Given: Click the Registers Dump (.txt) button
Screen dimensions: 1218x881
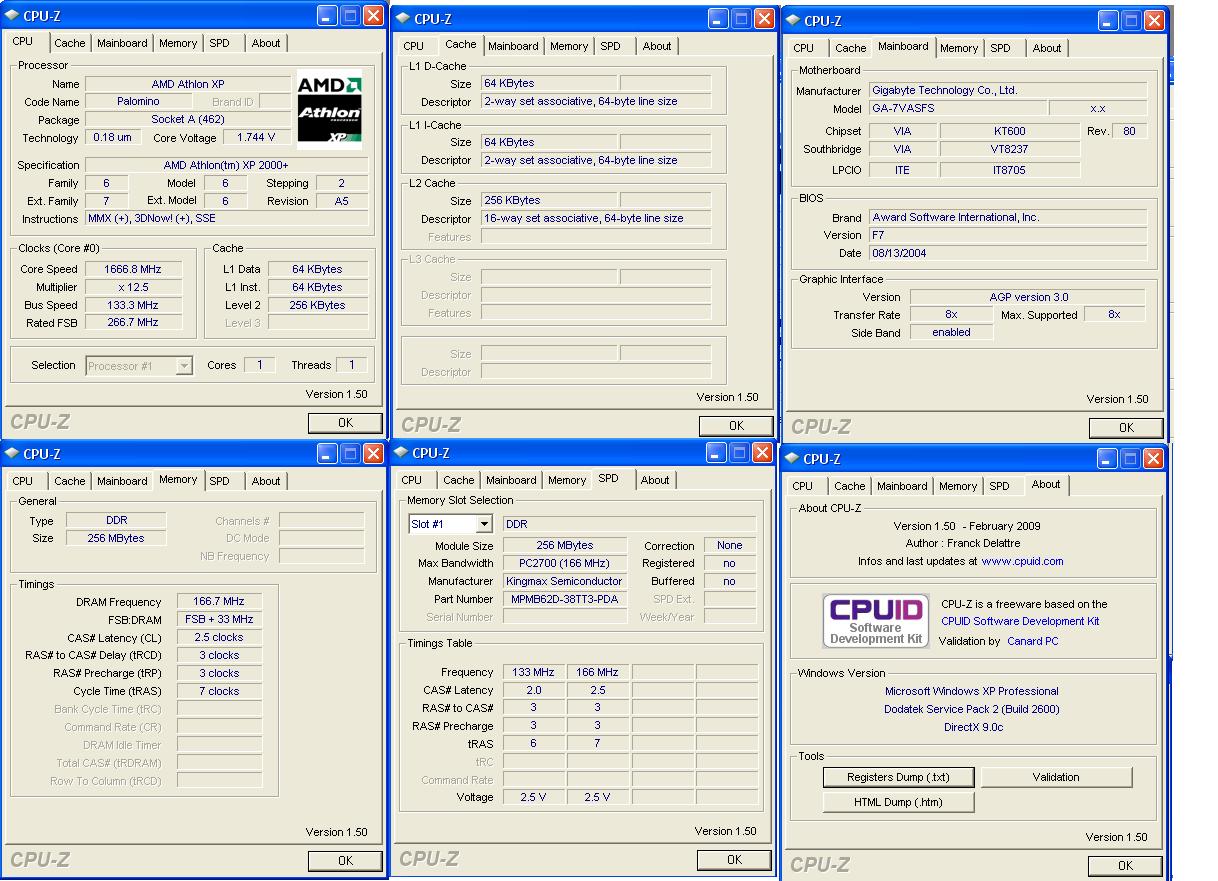Looking at the screenshot, I should pyautogui.click(x=898, y=777).
